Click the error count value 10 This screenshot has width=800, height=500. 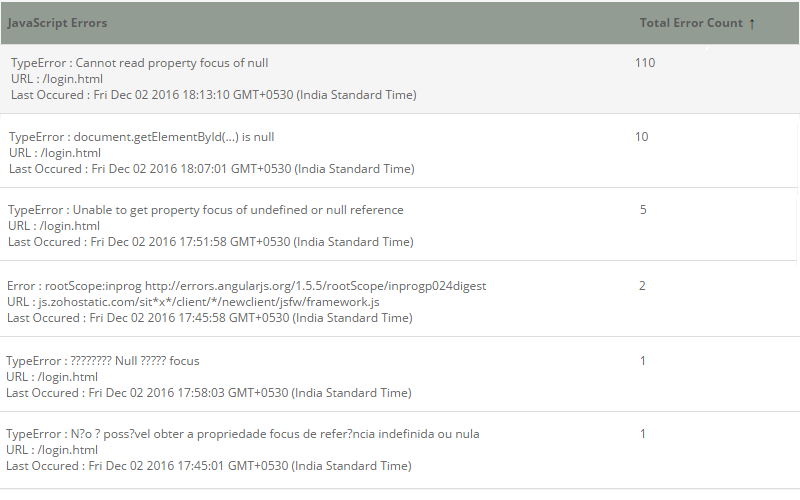(x=642, y=137)
